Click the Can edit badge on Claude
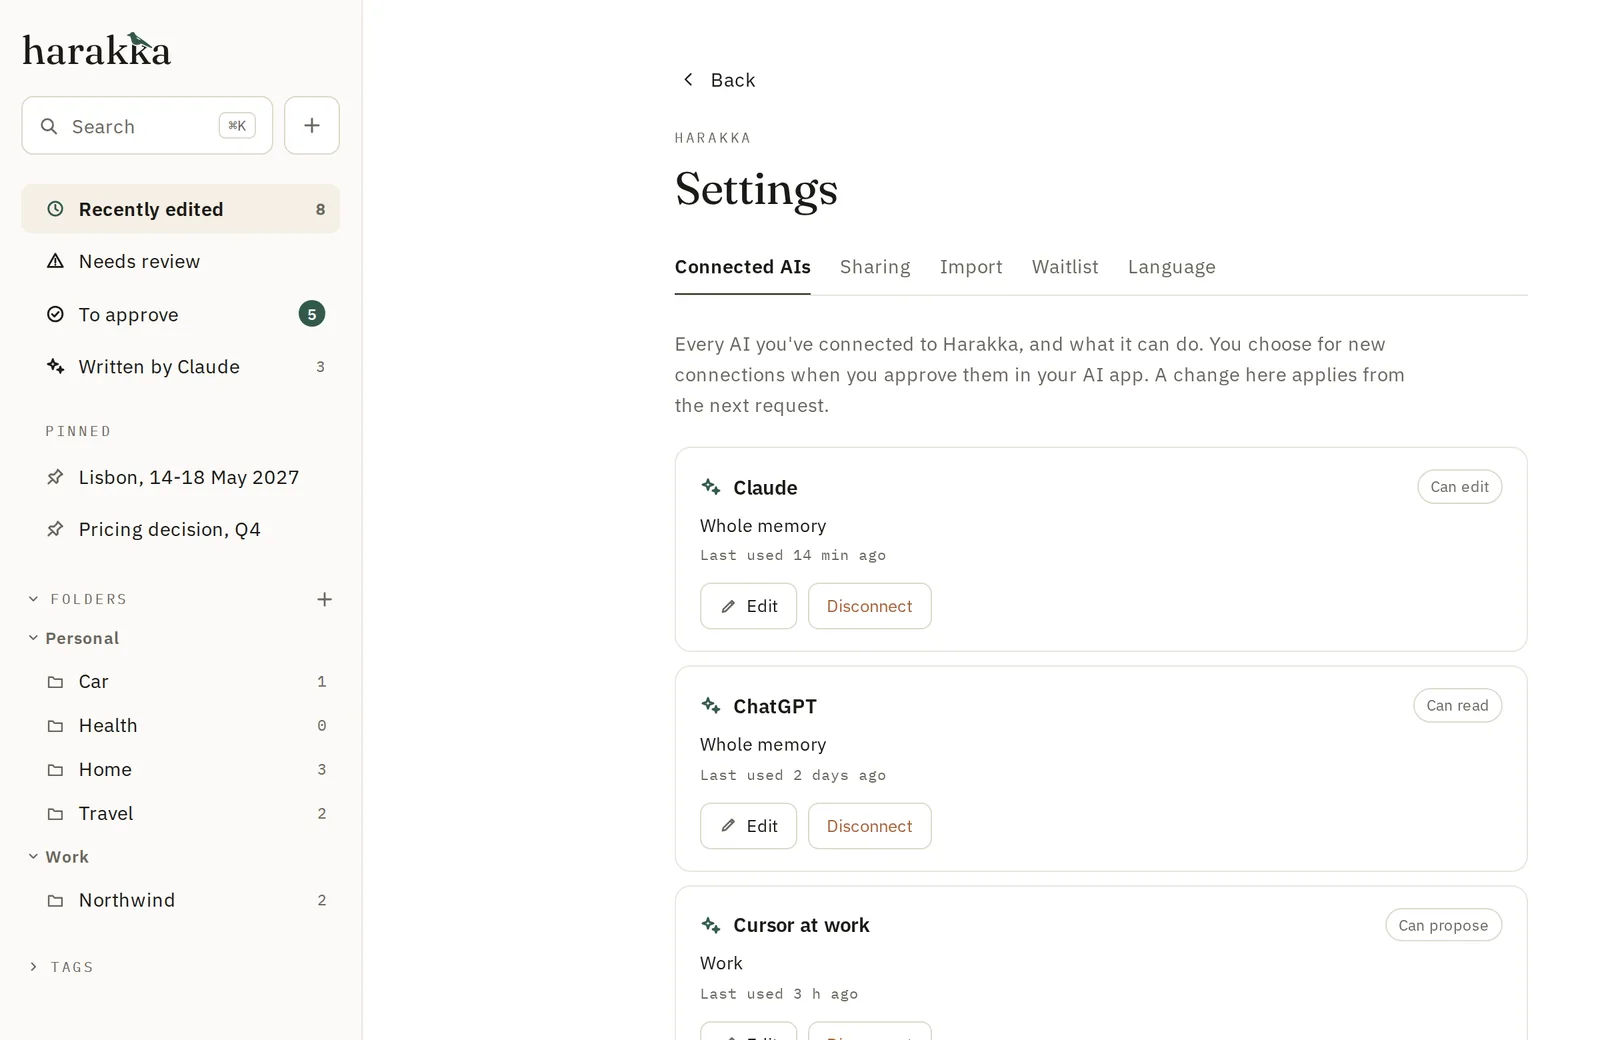This screenshot has height=1040, width=1600. point(1459,487)
